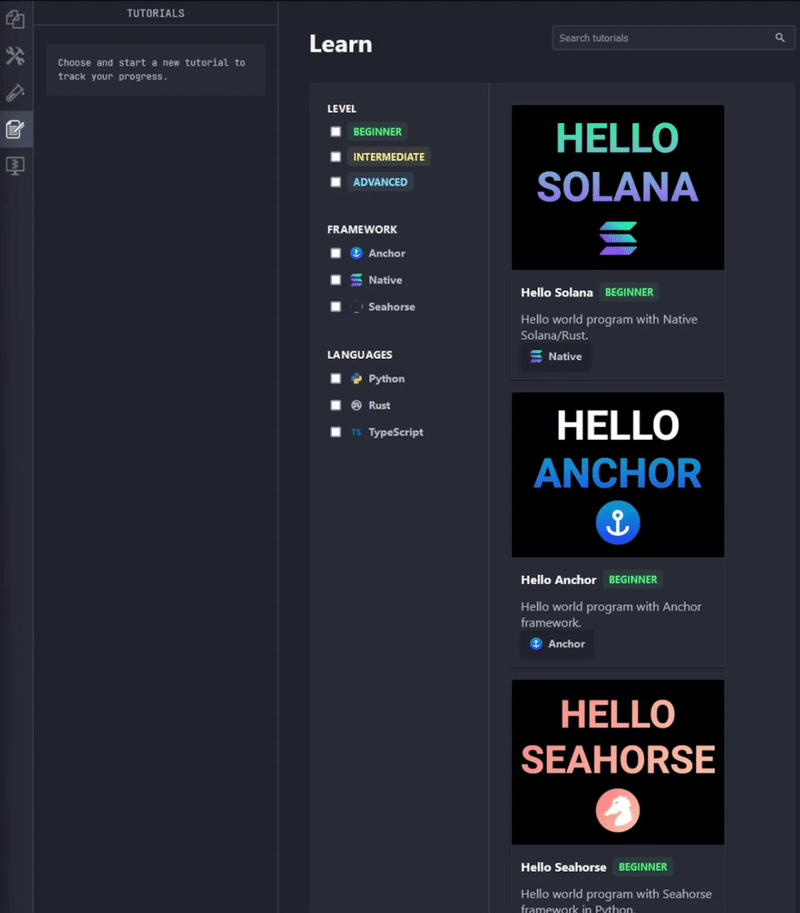Click the active Tutorials sidebar icon
Viewport: 800px width, 913px height.
[x=16, y=128]
